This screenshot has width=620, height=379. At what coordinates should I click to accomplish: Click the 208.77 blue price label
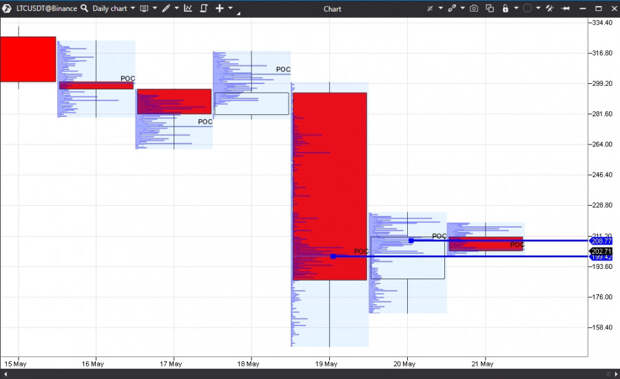click(x=601, y=241)
